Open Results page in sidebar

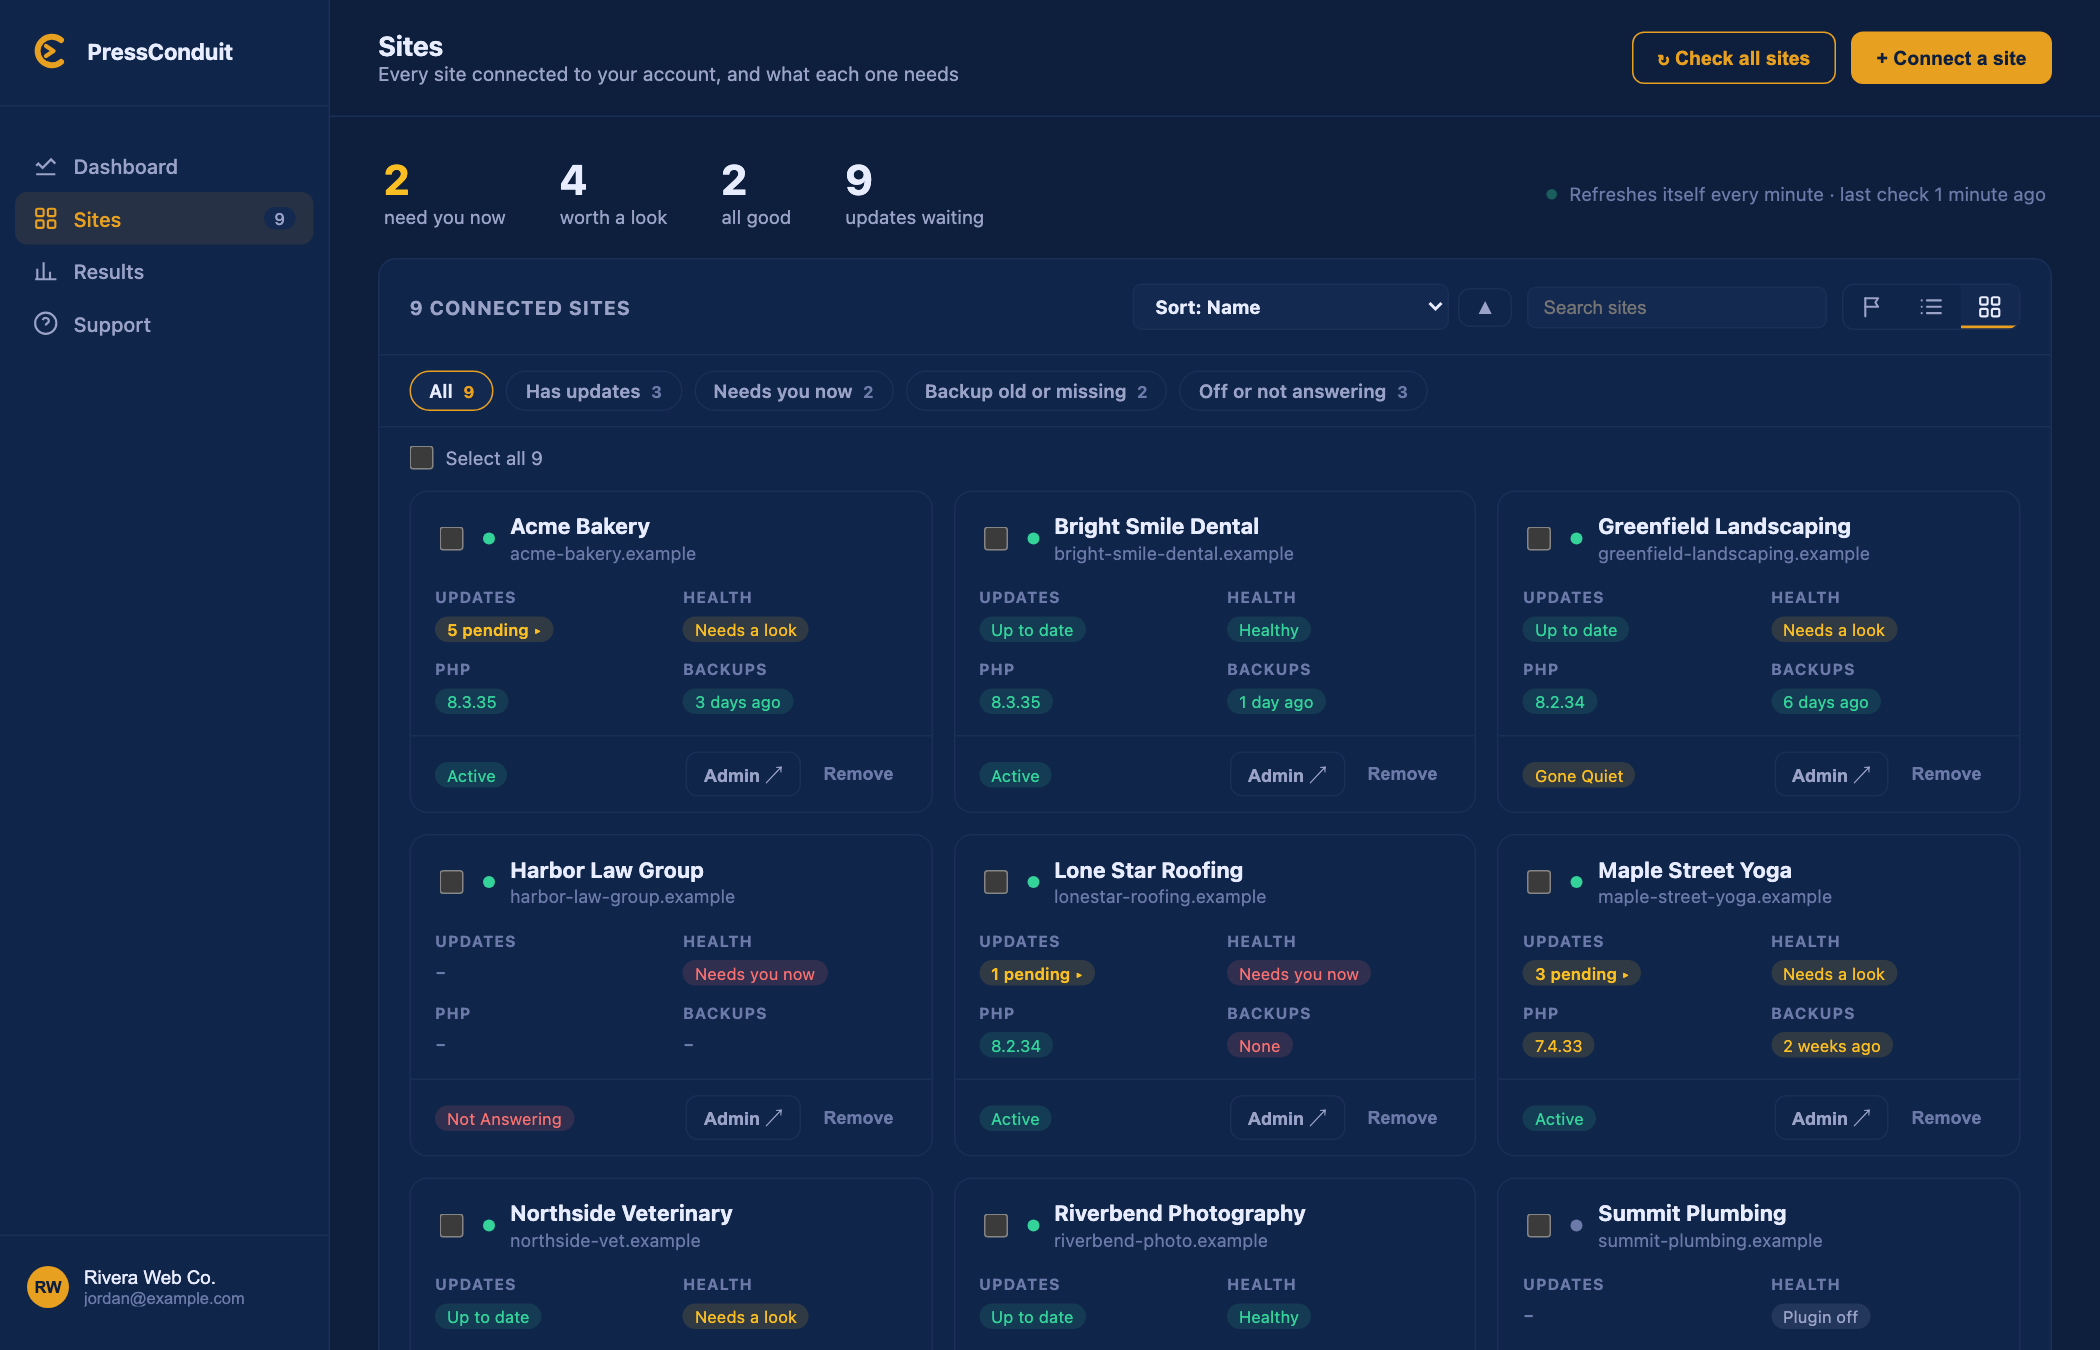[164, 272]
